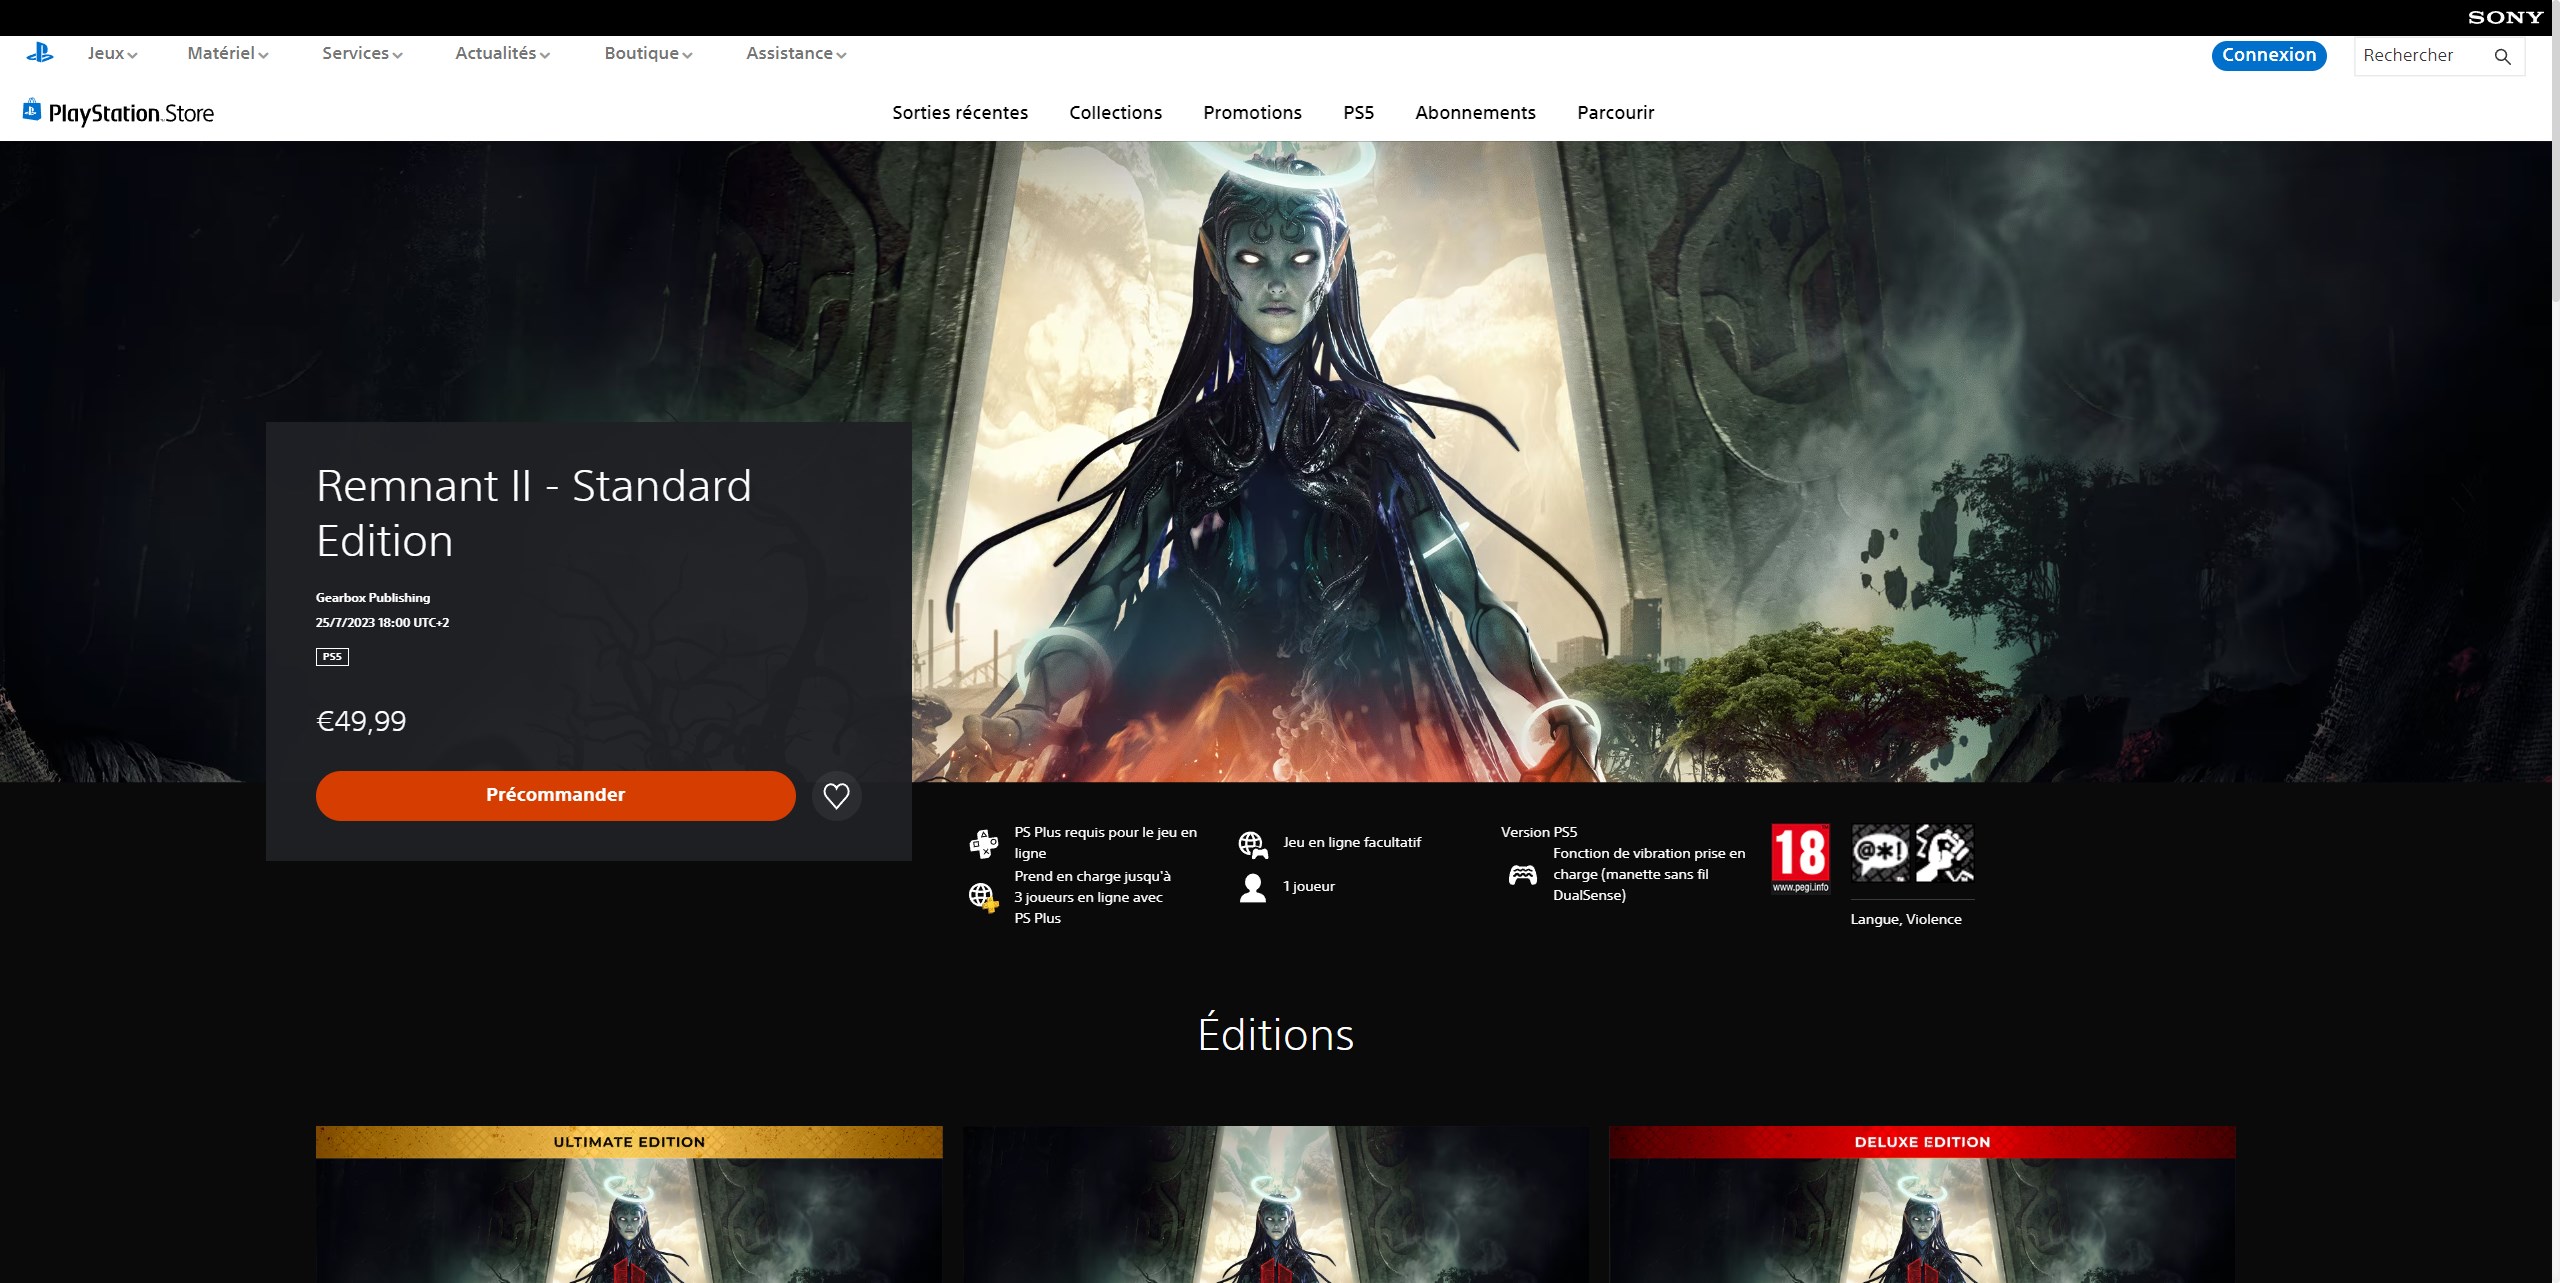2560x1283 pixels.
Task: Expand the Boutique dropdown menu
Action: pos(648,54)
